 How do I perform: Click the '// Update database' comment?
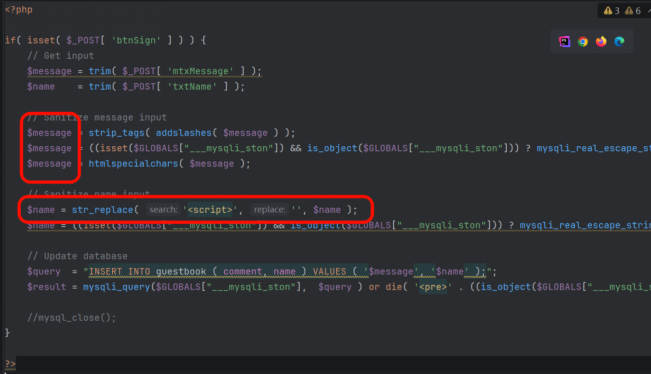coord(77,256)
